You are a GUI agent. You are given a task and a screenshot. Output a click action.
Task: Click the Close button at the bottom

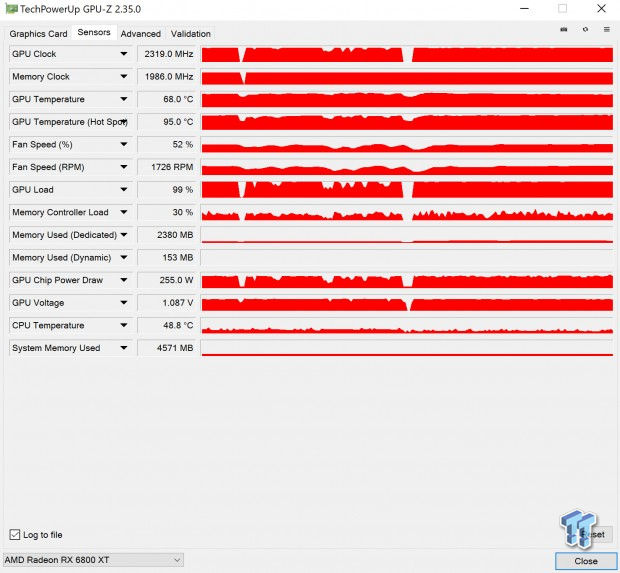[586, 561]
